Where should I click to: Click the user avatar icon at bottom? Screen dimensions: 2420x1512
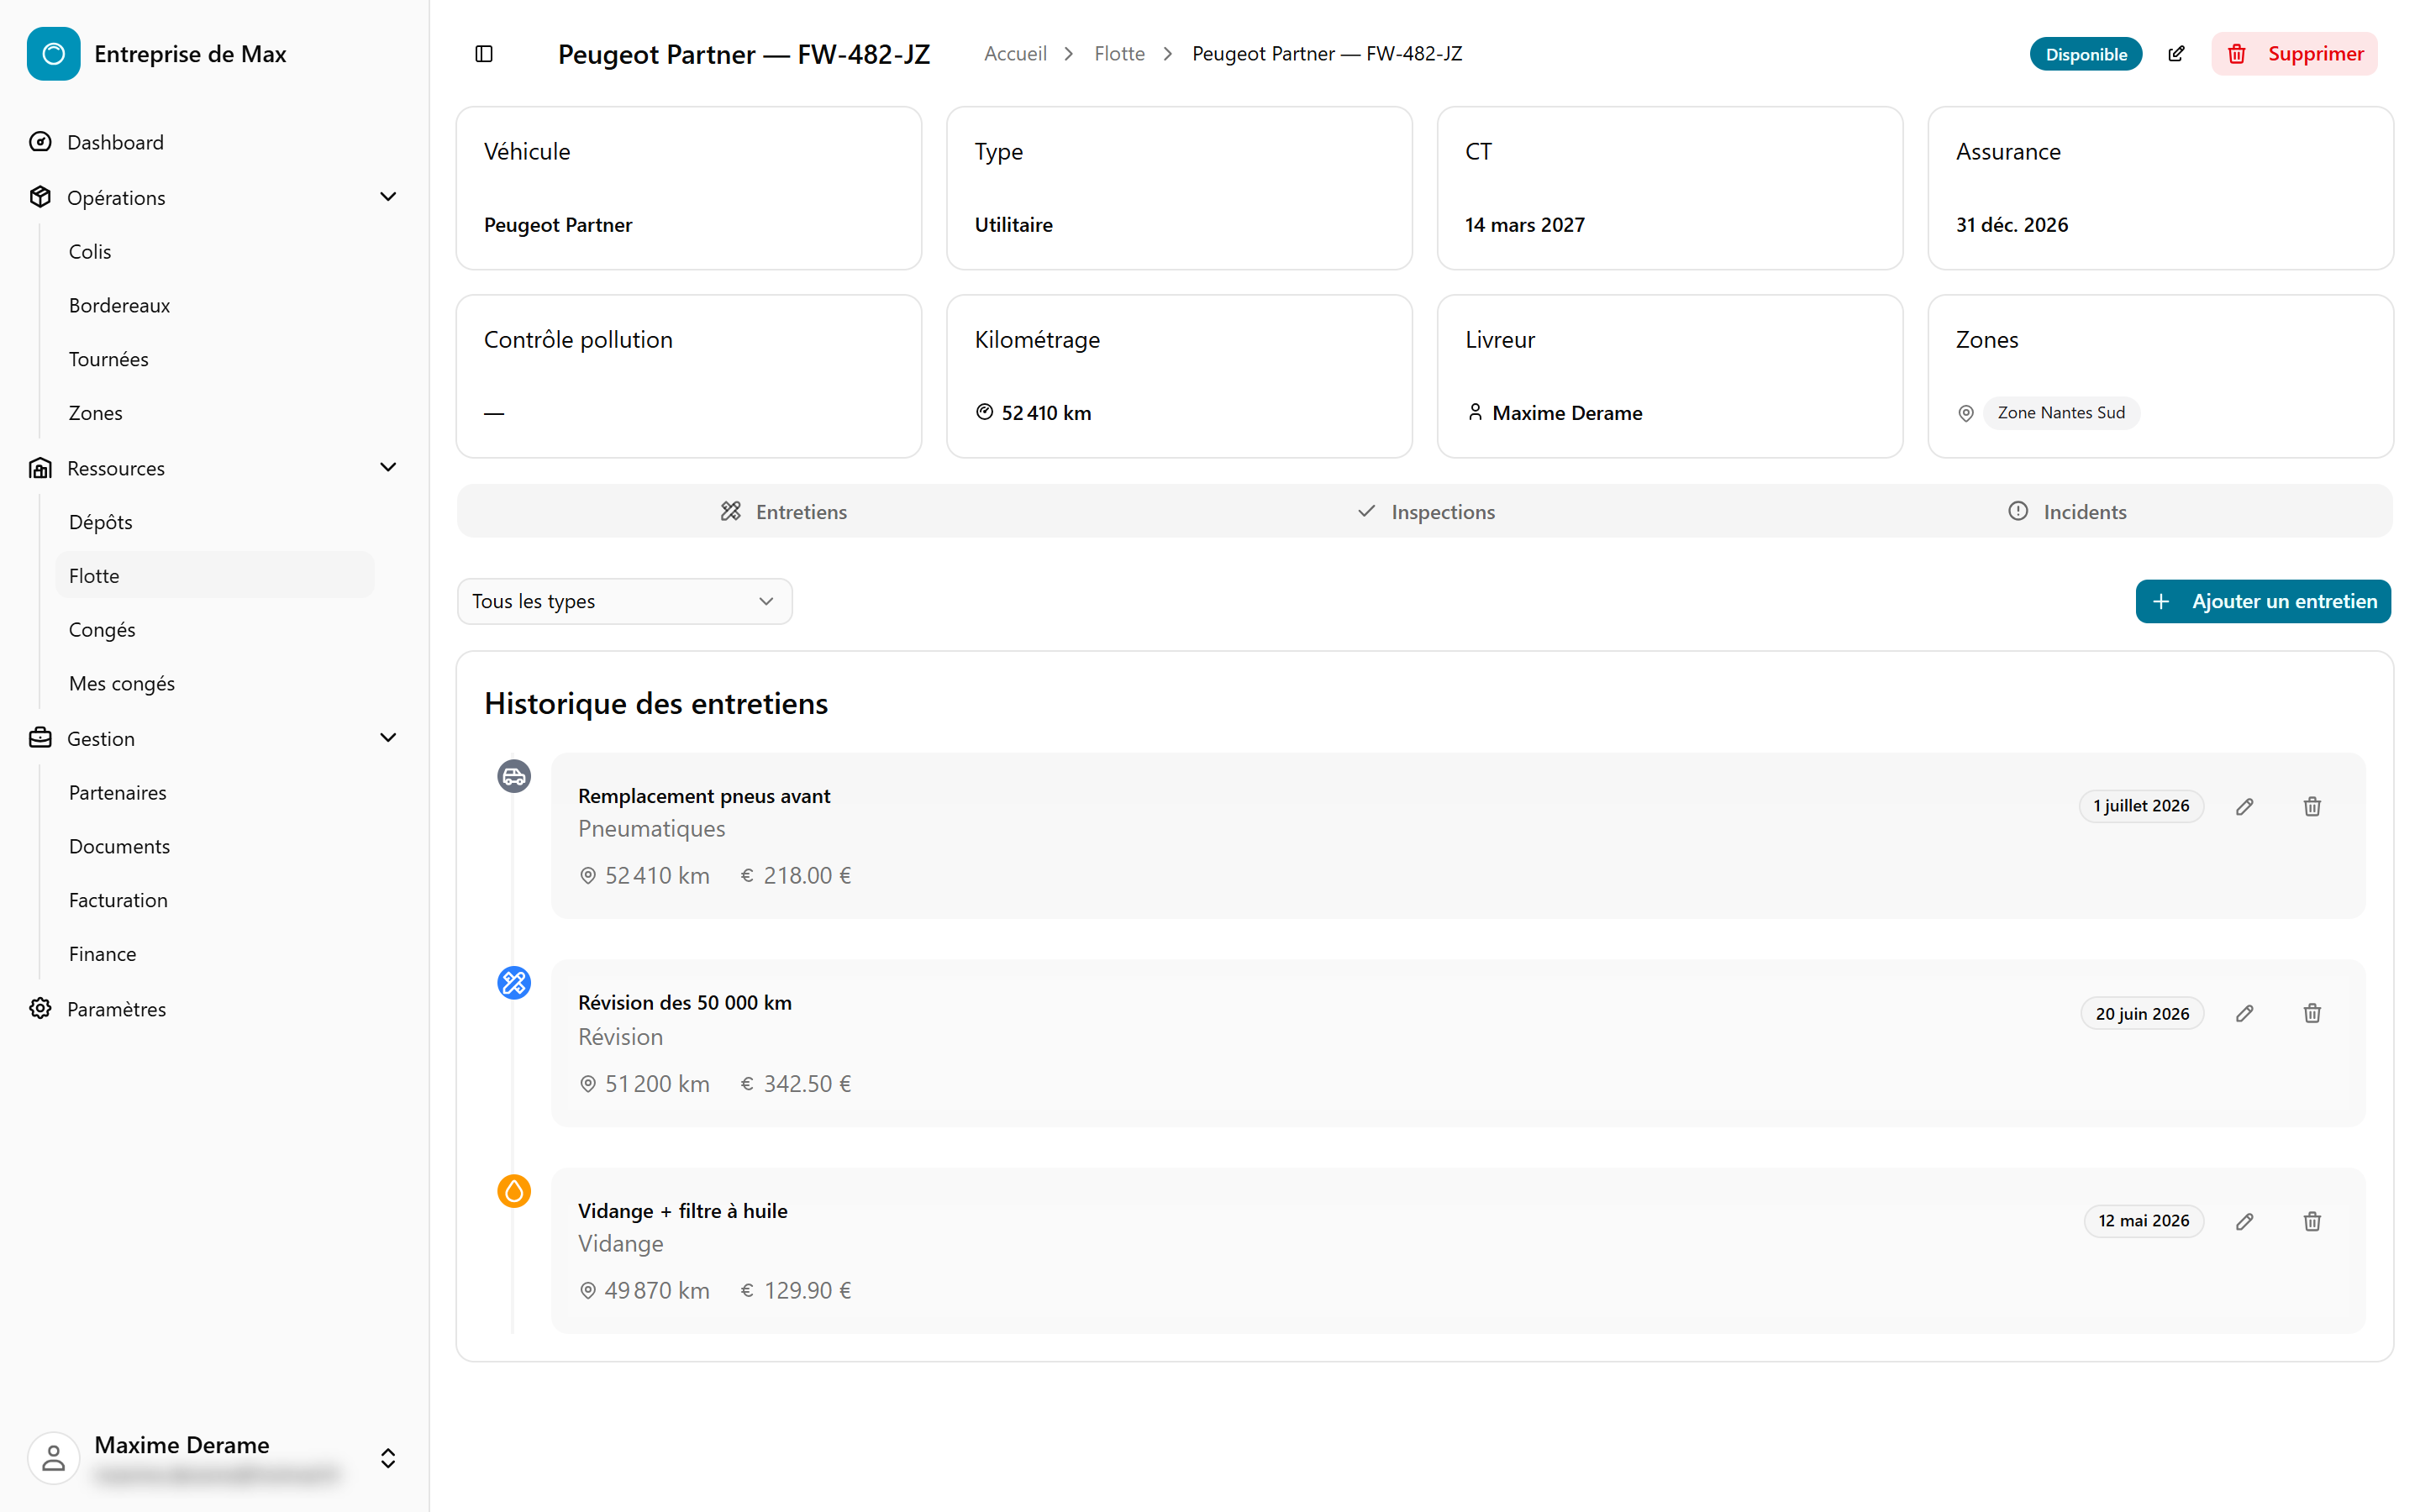(x=54, y=1458)
